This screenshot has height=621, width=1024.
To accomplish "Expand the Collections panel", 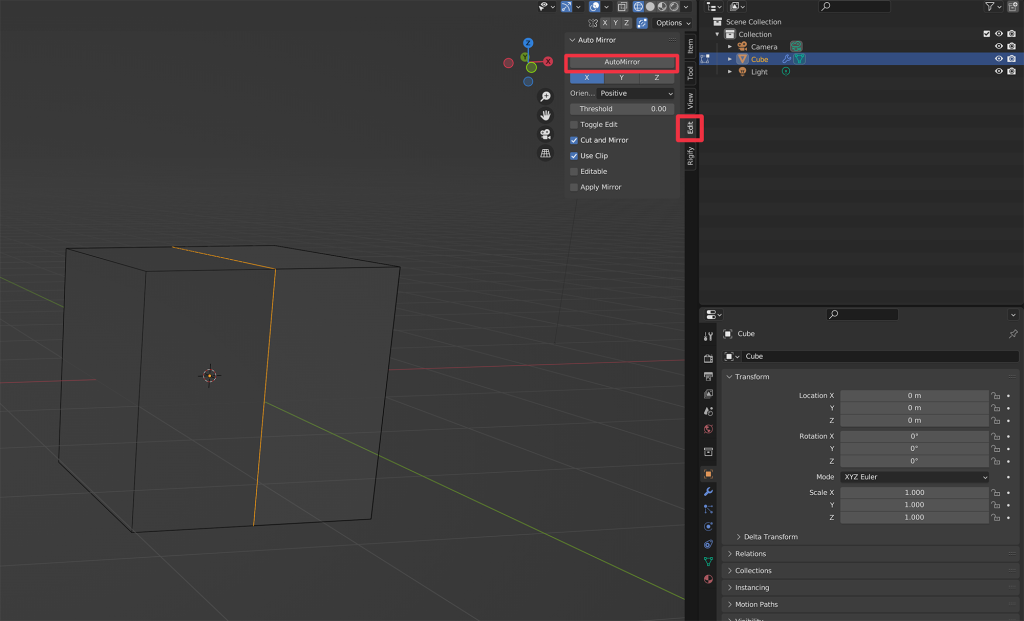I will (x=729, y=571).
